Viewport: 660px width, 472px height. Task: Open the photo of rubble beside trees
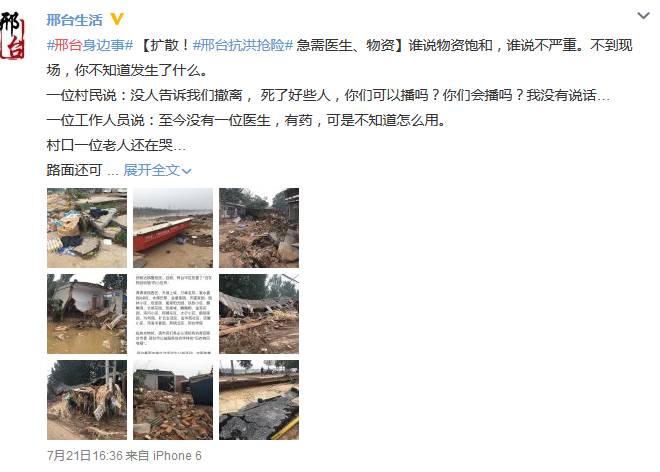coord(259,228)
